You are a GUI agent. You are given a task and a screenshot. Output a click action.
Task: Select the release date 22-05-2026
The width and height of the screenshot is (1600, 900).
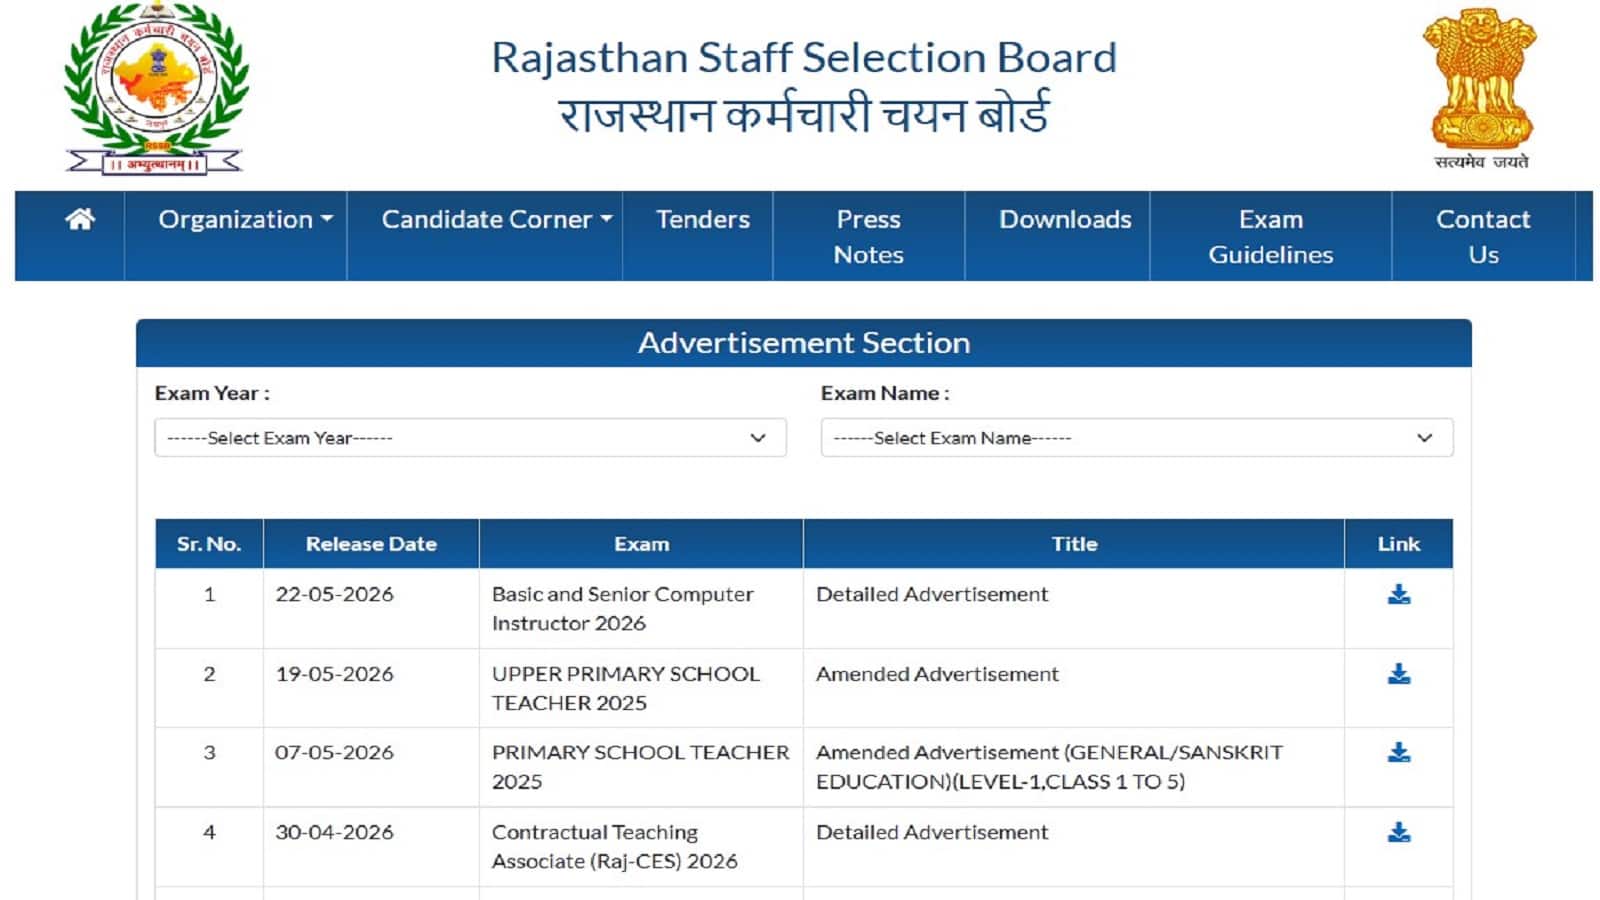tap(334, 594)
